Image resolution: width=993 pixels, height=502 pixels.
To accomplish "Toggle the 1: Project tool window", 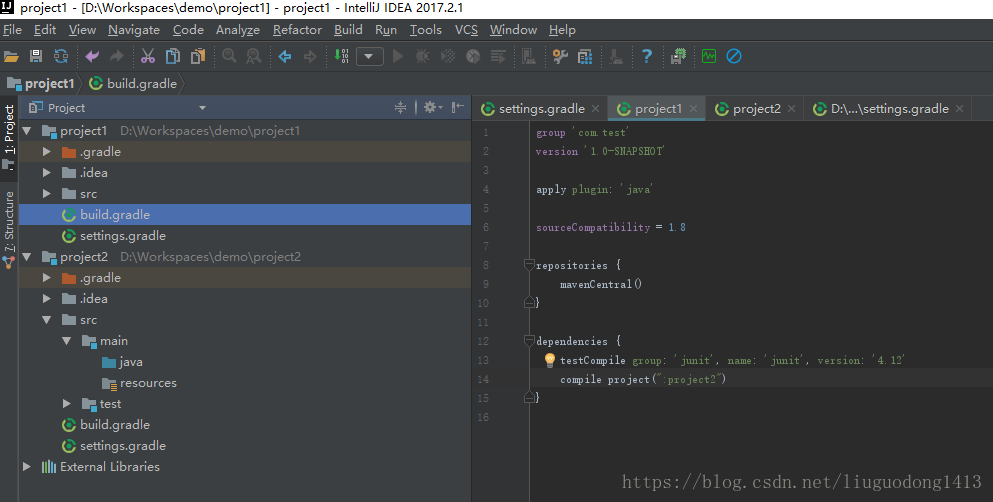I will (9, 138).
